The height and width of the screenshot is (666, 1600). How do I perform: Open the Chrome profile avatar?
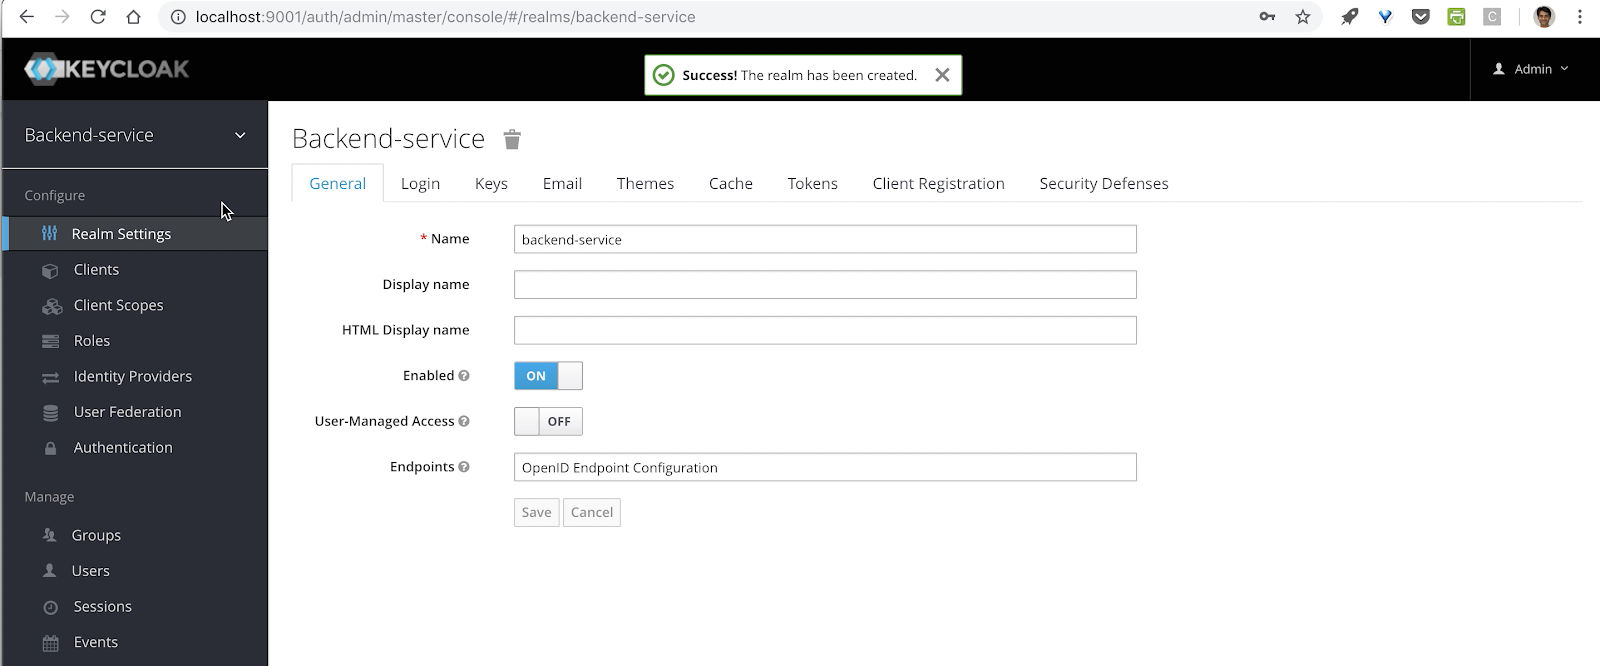click(x=1544, y=17)
